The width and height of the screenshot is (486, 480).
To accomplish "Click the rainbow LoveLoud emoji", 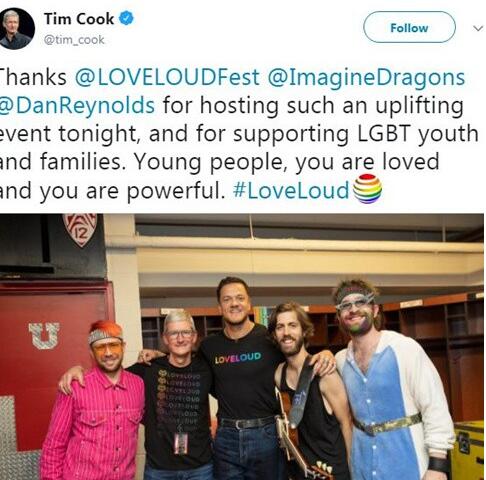I will (x=367, y=189).
